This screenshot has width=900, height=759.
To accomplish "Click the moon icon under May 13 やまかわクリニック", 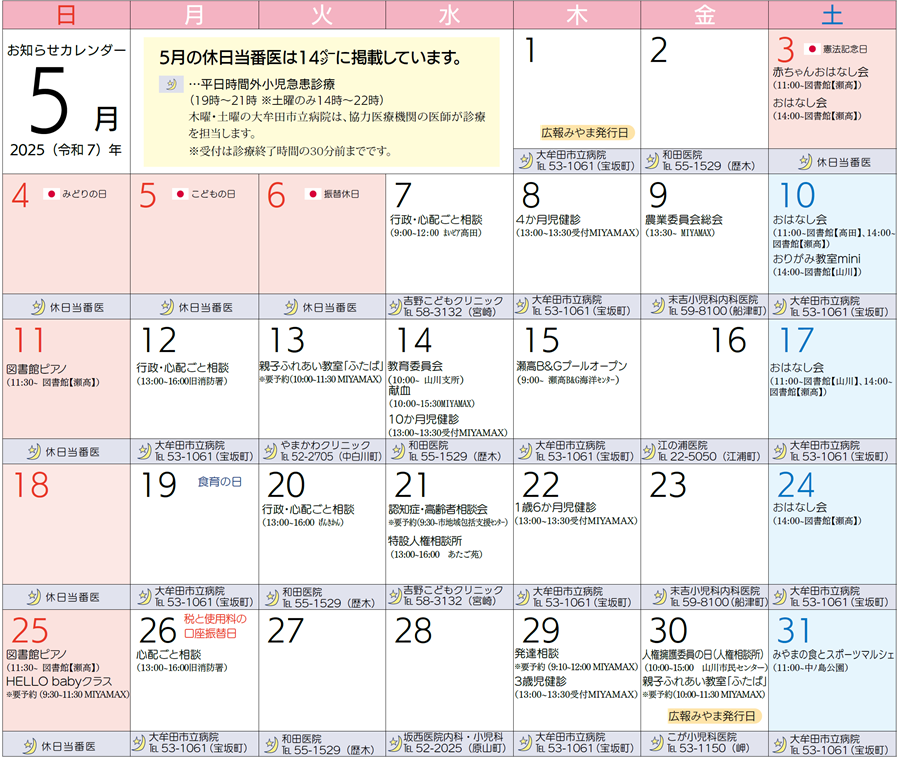I will coord(270,451).
